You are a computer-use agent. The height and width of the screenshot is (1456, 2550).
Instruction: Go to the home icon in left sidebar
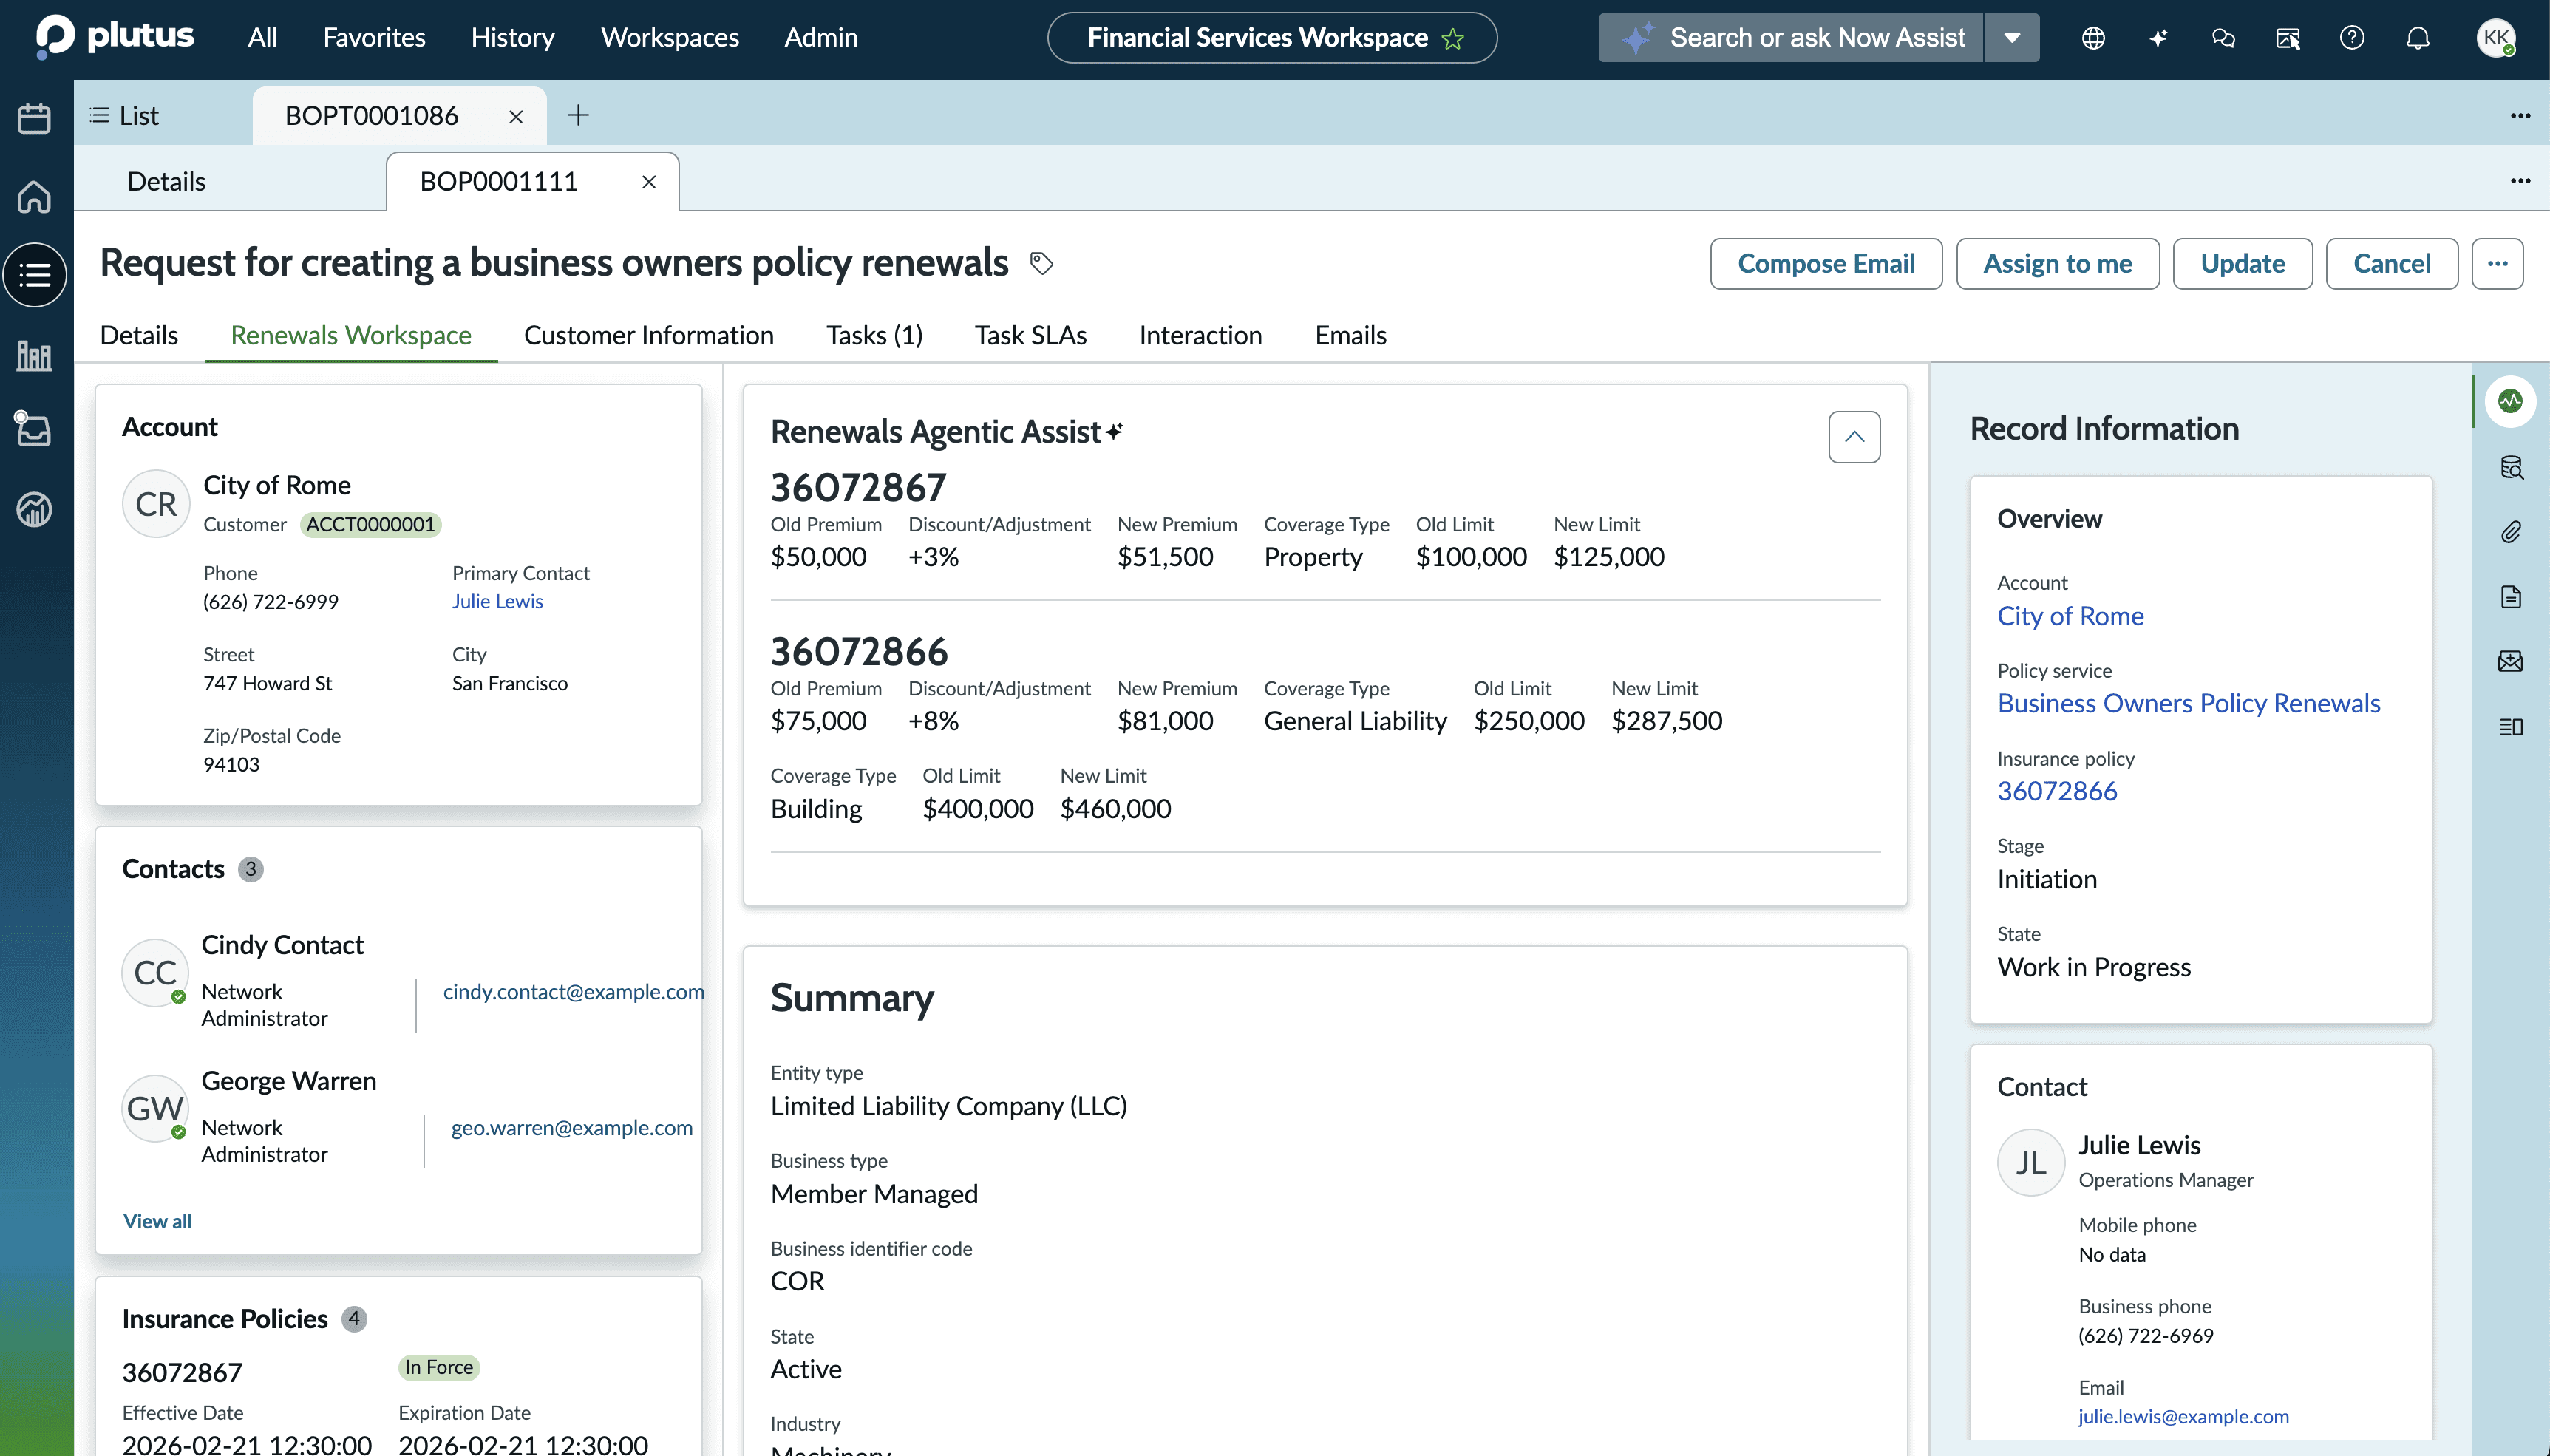pyautogui.click(x=35, y=197)
